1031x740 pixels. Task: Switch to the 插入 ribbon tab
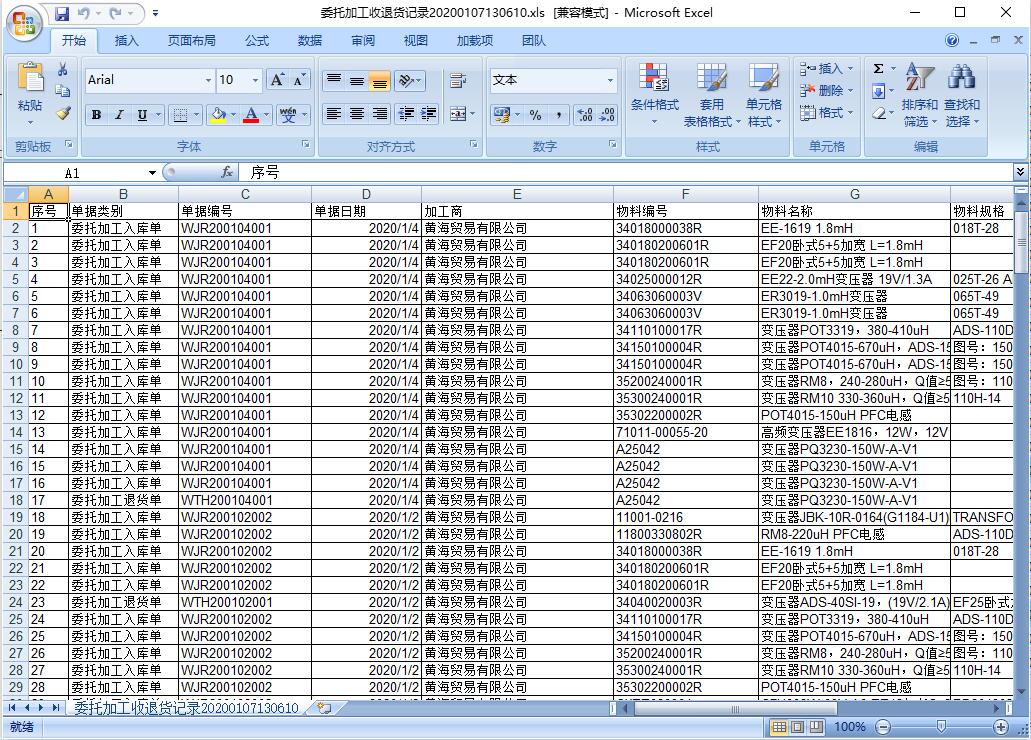(127, 41)
